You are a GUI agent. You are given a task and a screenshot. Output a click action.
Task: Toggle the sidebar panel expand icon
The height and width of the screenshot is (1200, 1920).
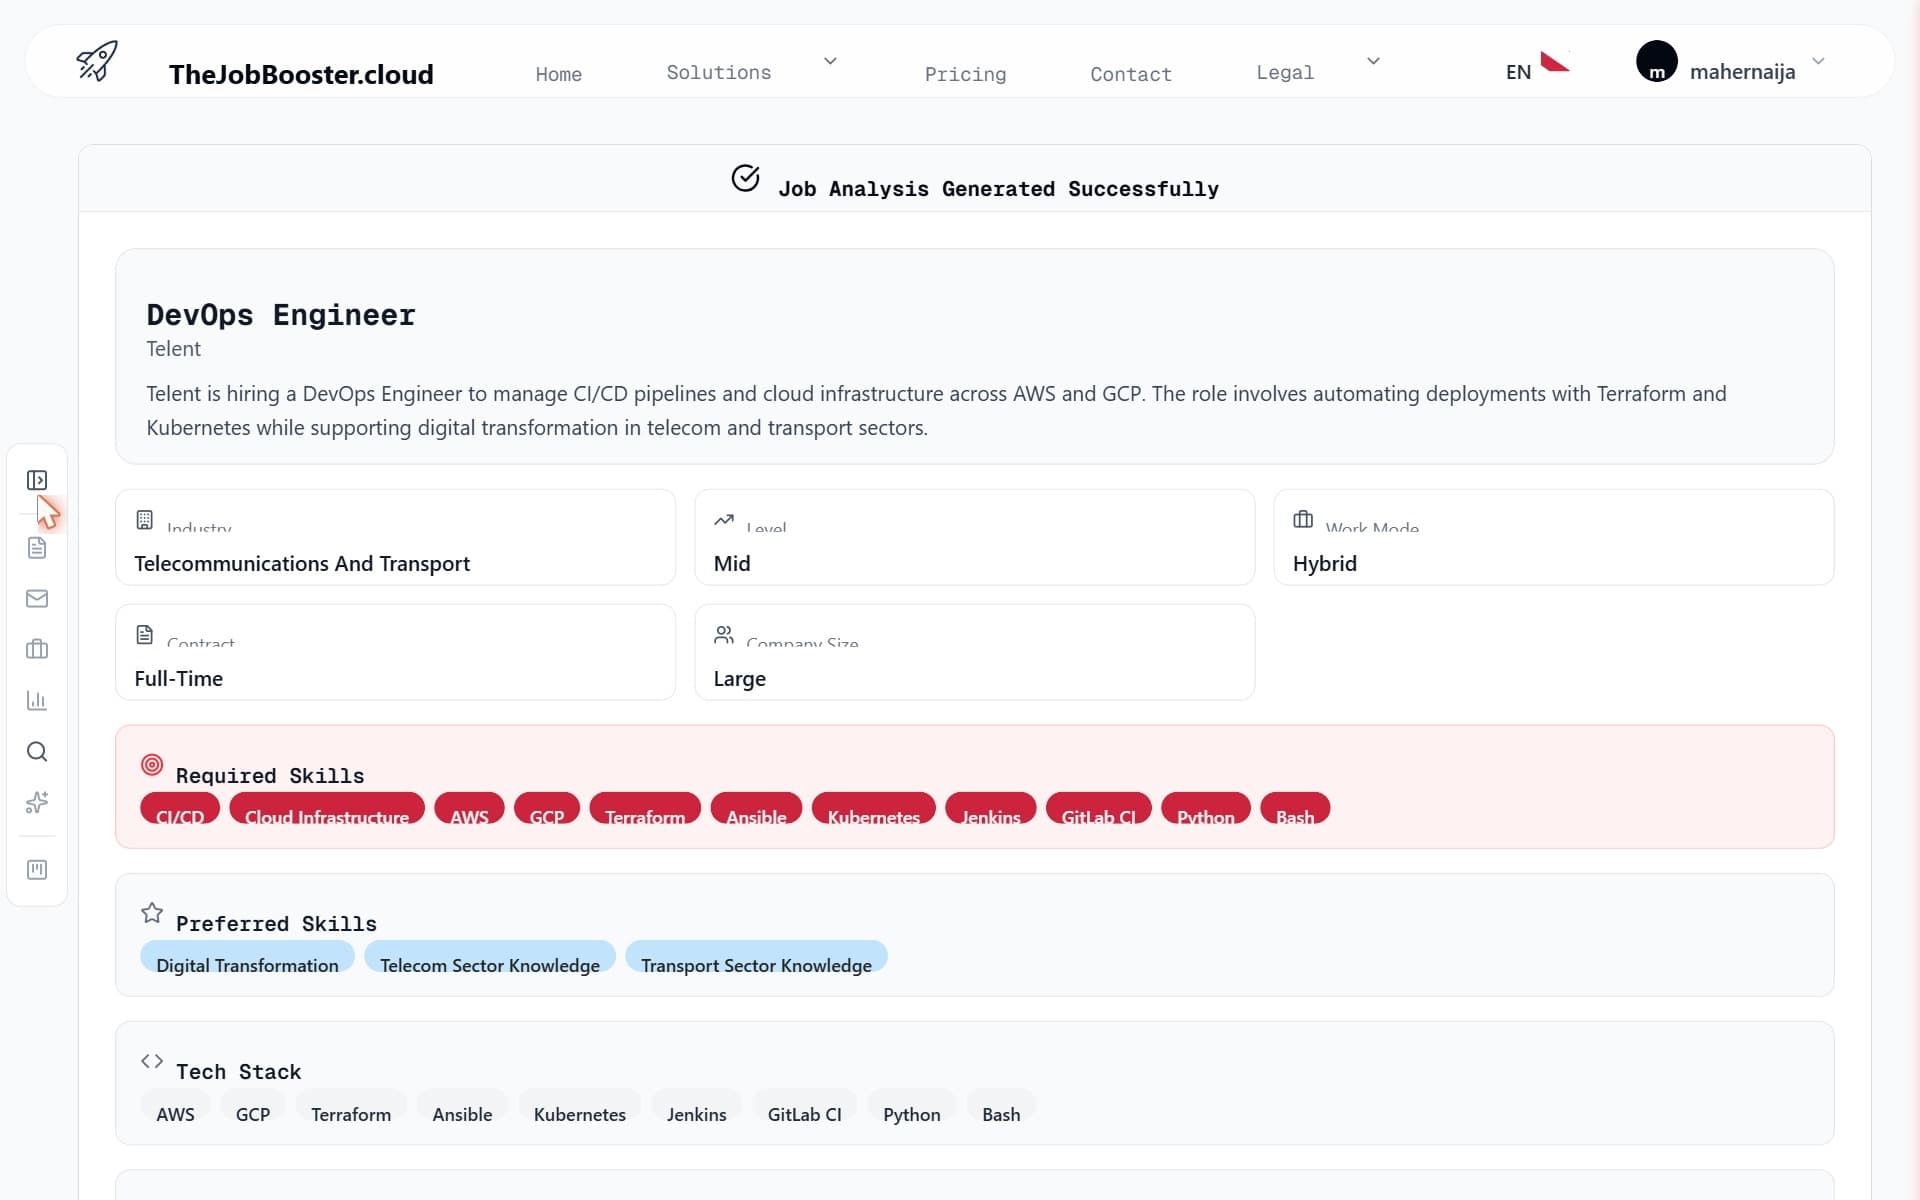37,480
